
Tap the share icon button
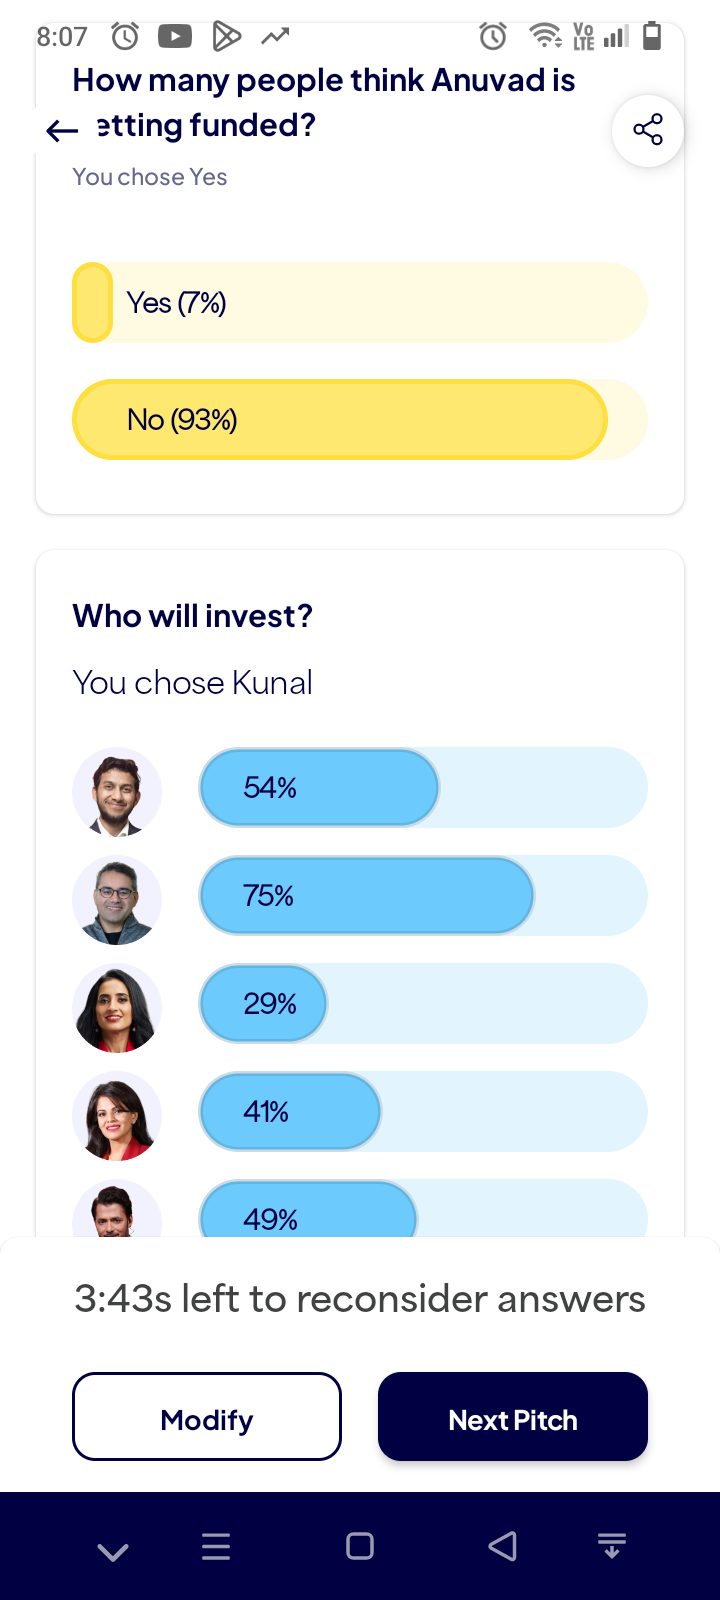pos(647,130)
